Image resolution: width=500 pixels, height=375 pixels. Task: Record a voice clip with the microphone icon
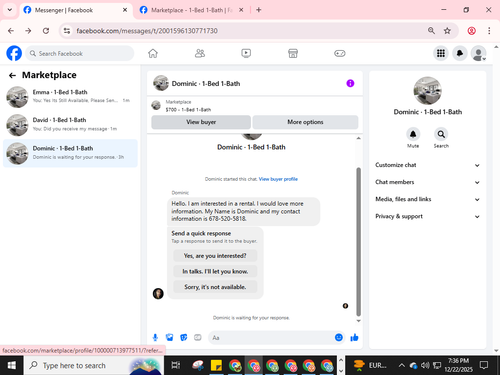[x=155, y=338]
